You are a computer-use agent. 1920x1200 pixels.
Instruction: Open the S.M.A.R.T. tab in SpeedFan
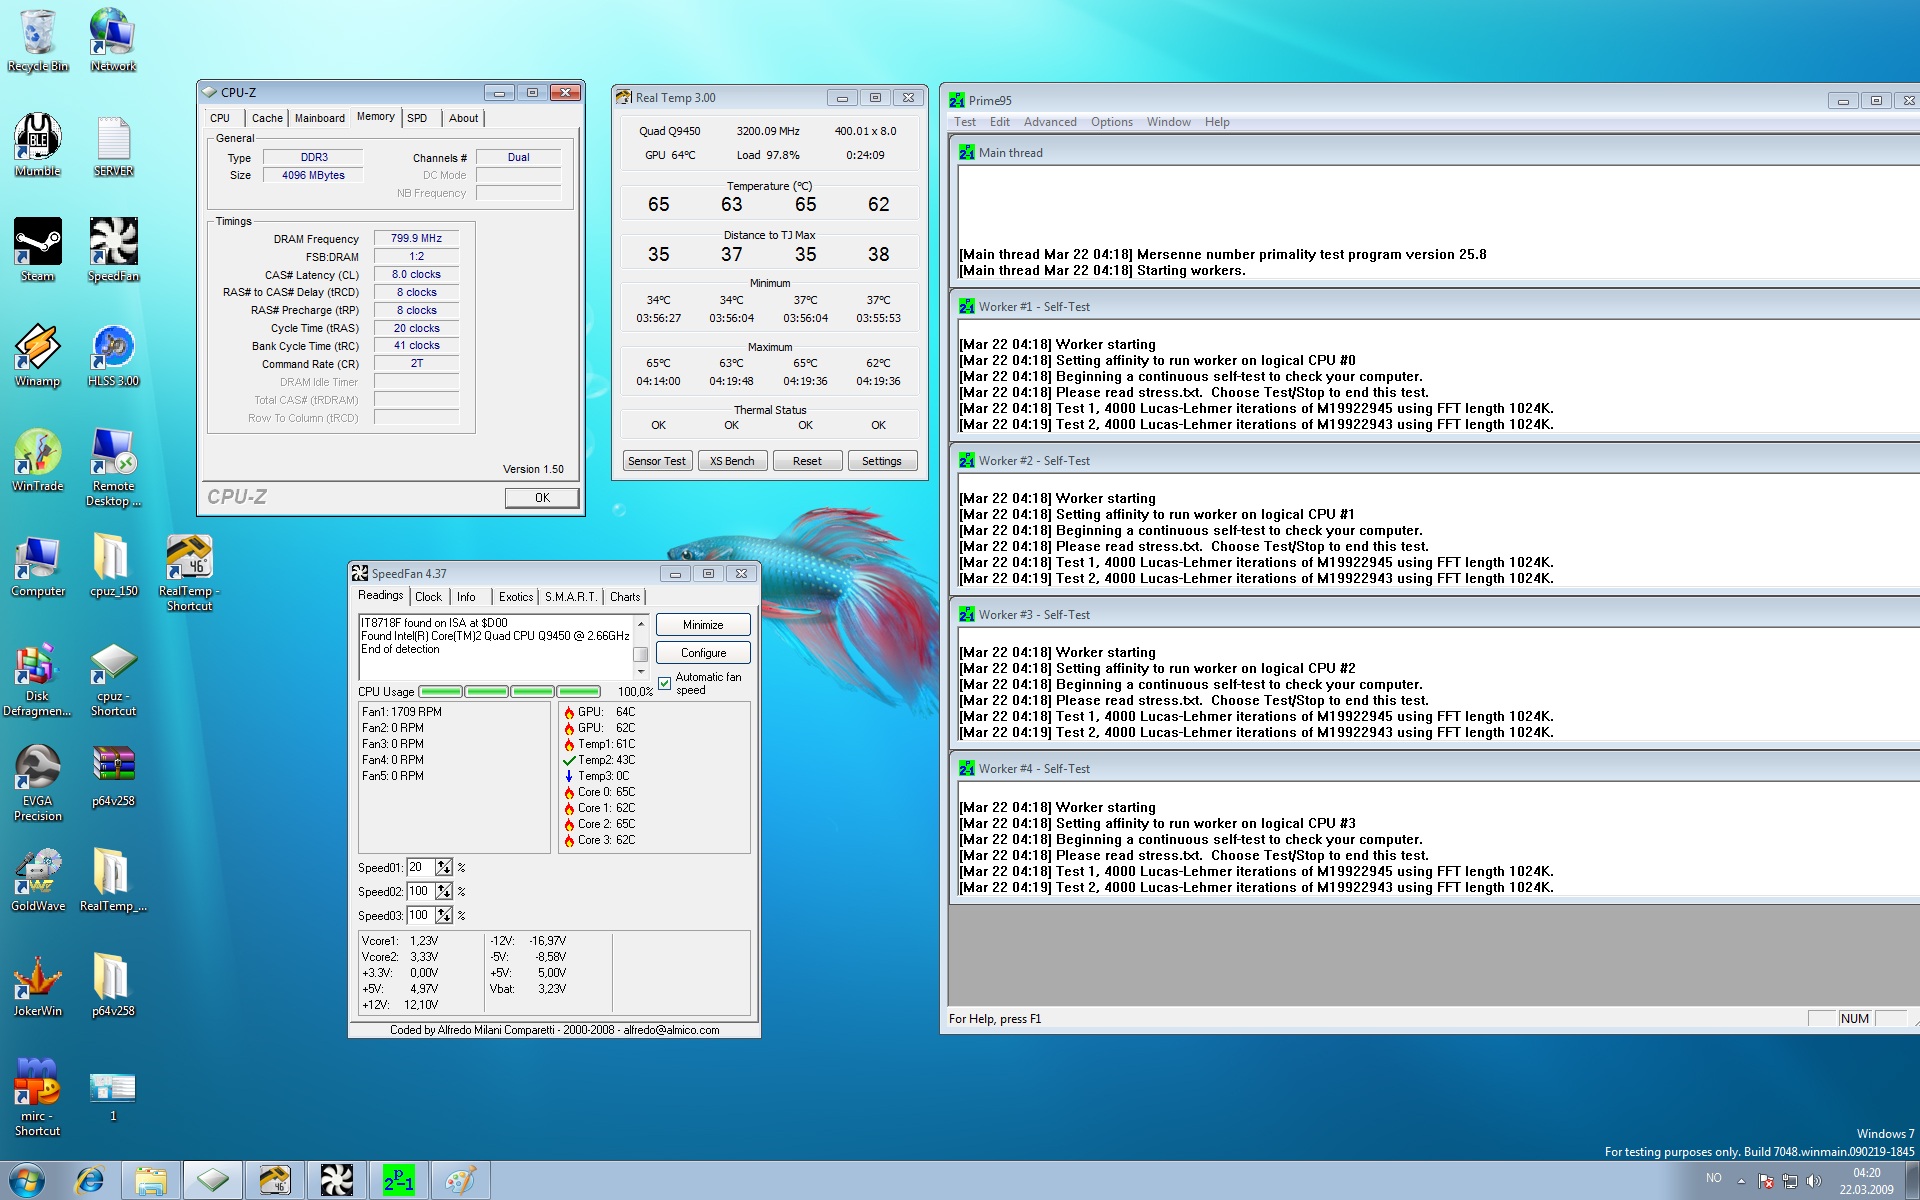(x=570, y=597)
